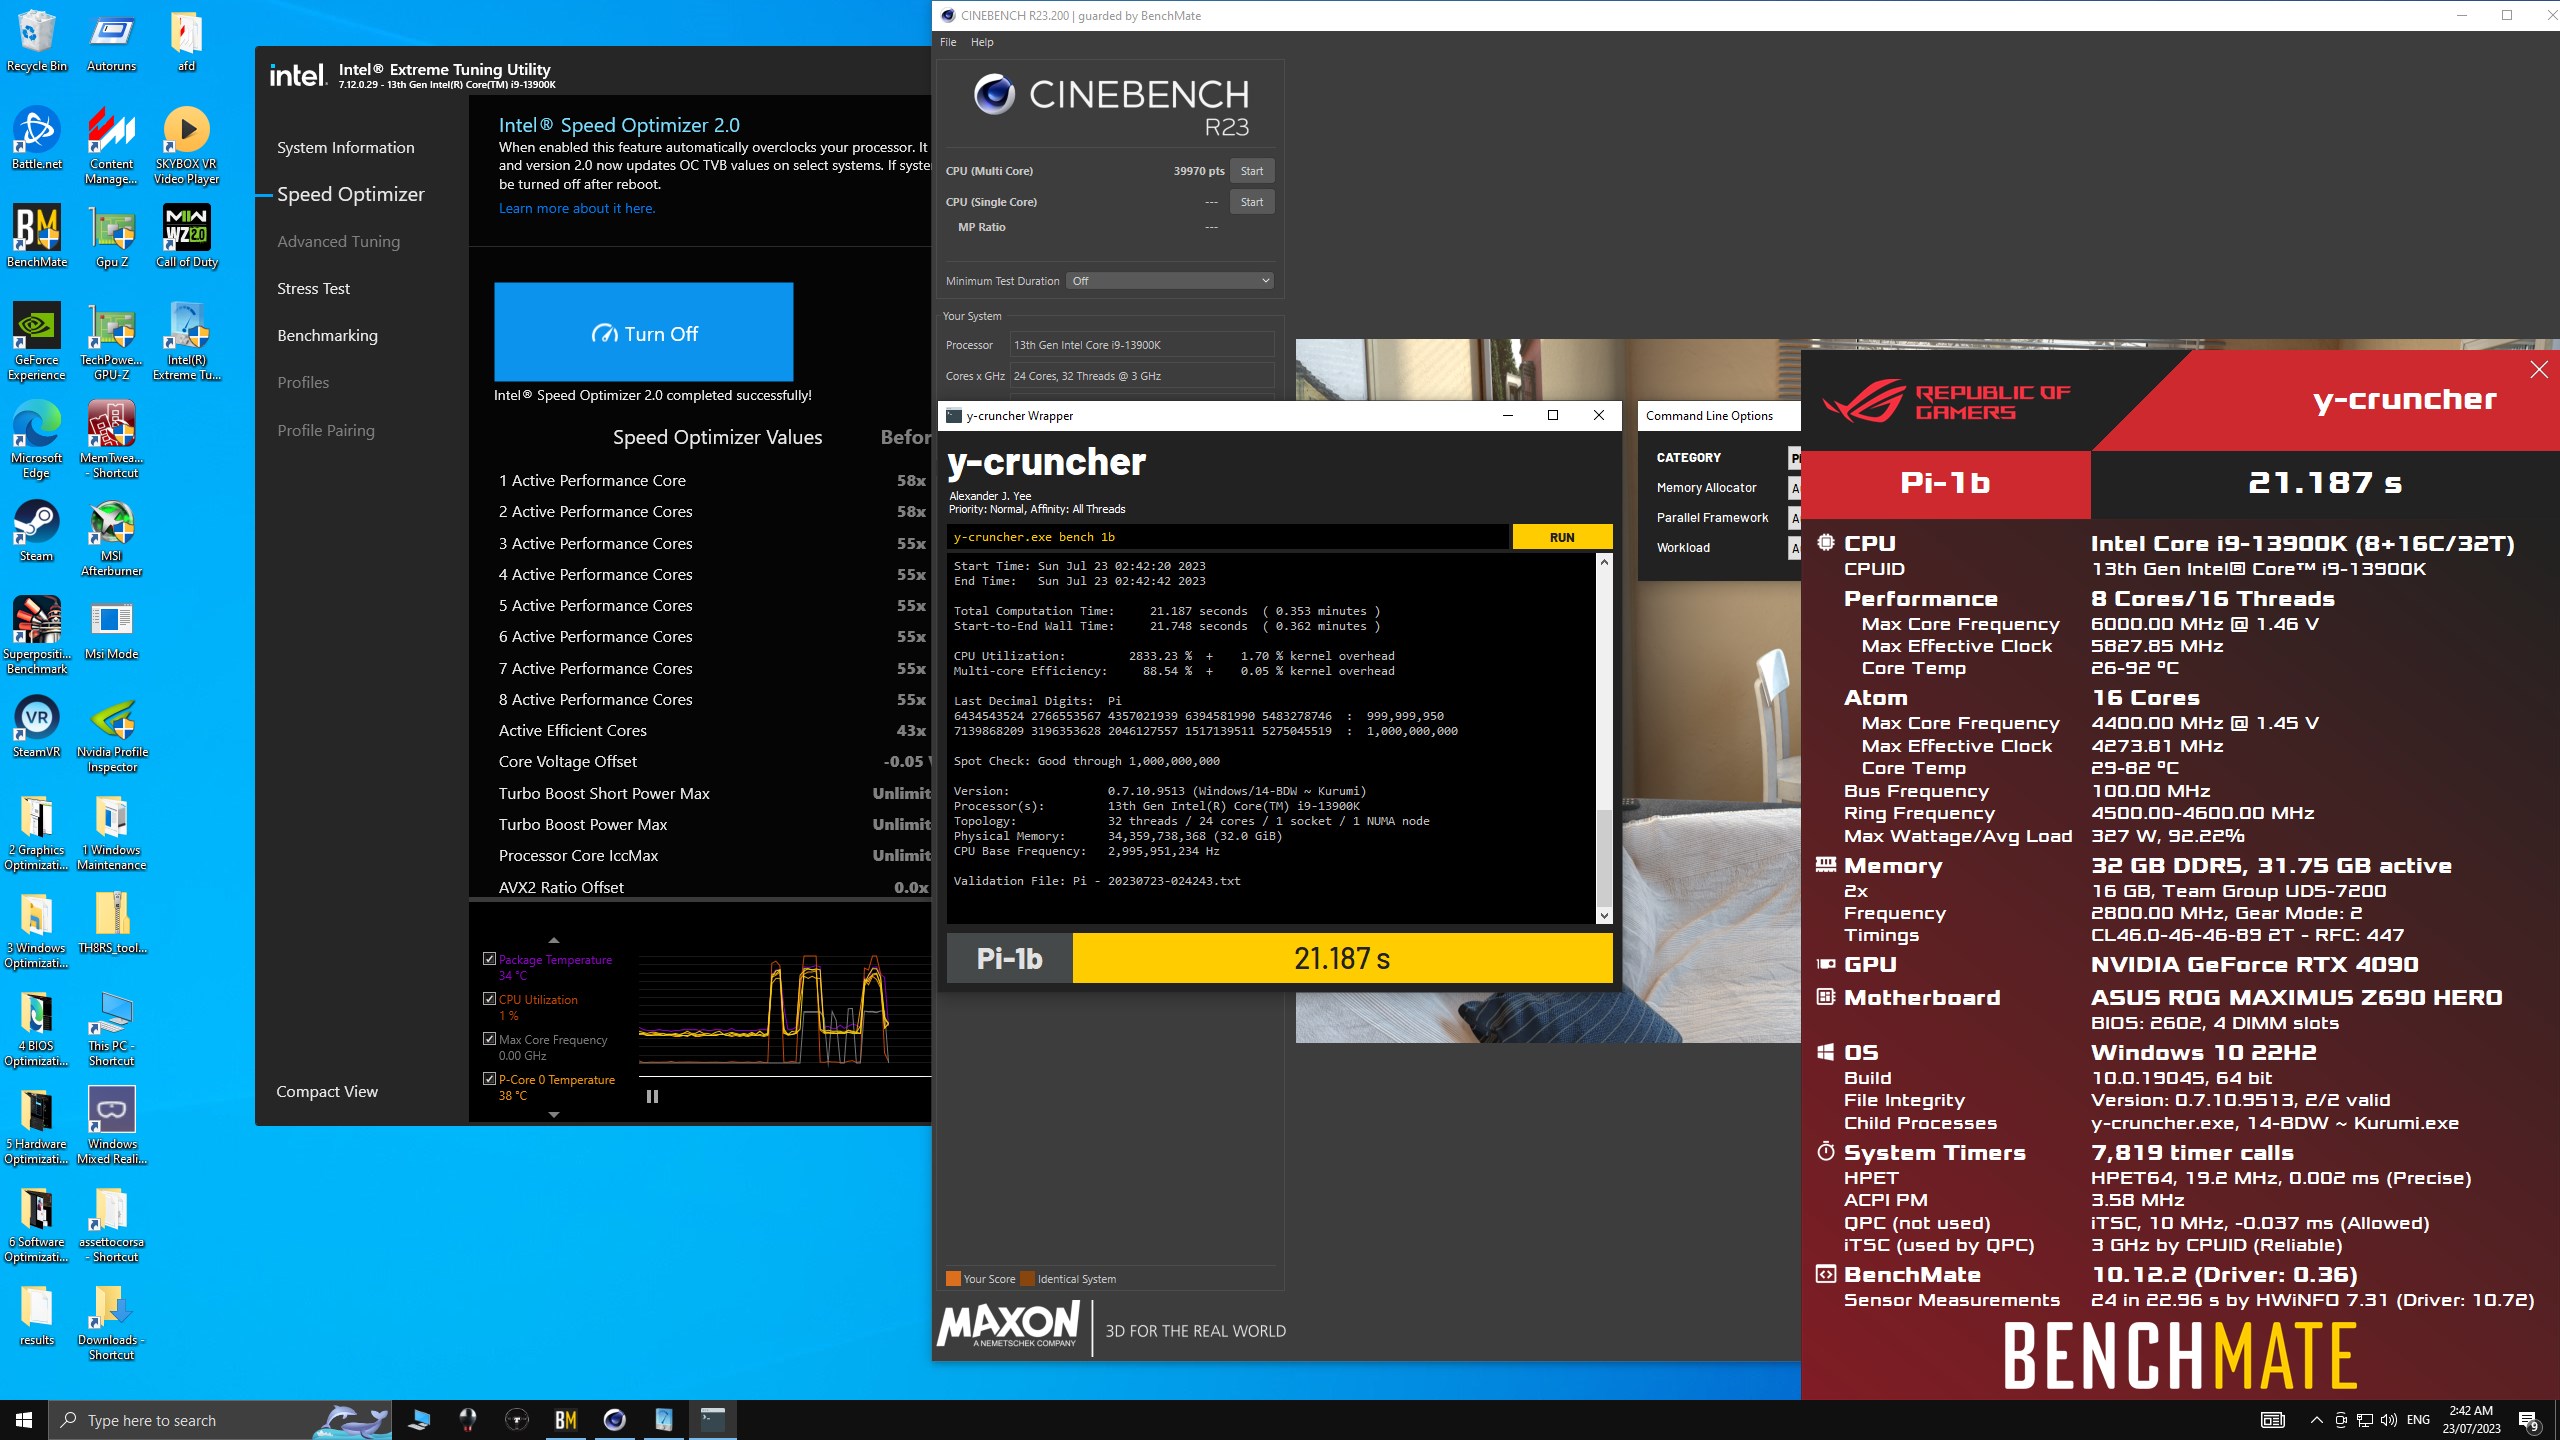Image resolution: width=2560 pixels, height=1440 pixels.
Task: Go to Stress Test in XTU sidebar
Action: 313,288
